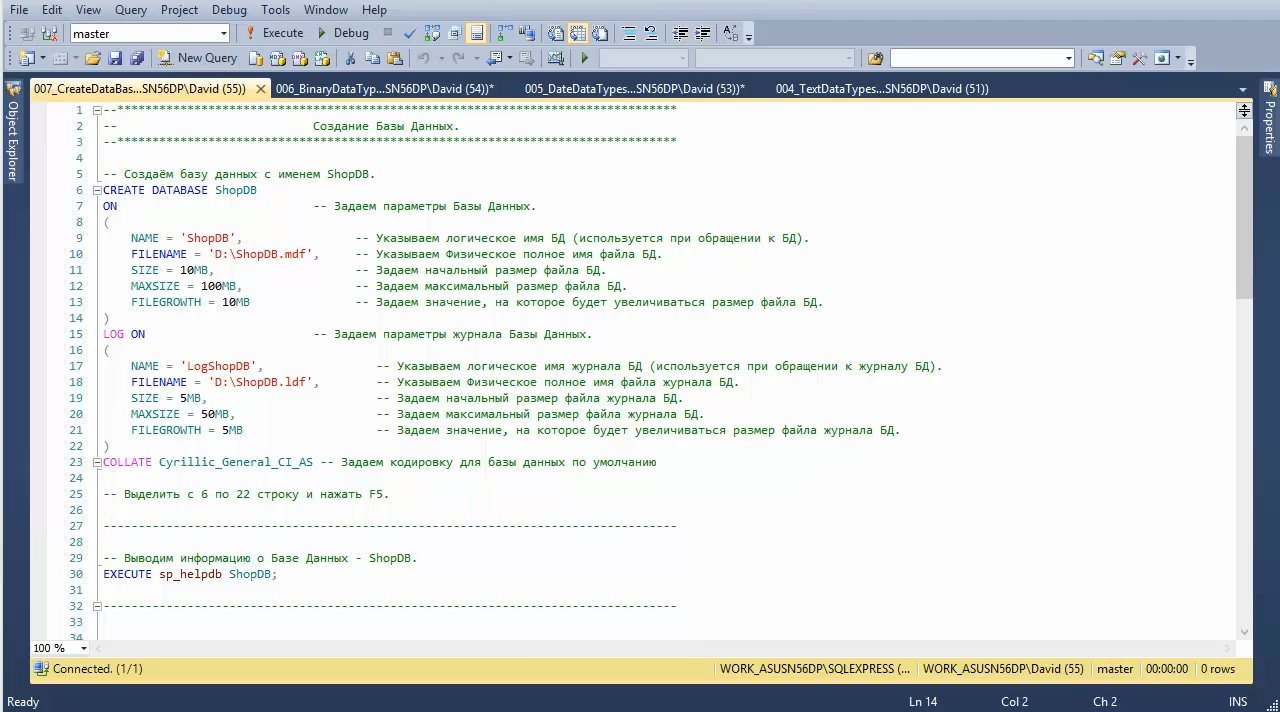Display the Estimated Execution Plan
1280x712 pixels.
point(432,33)
